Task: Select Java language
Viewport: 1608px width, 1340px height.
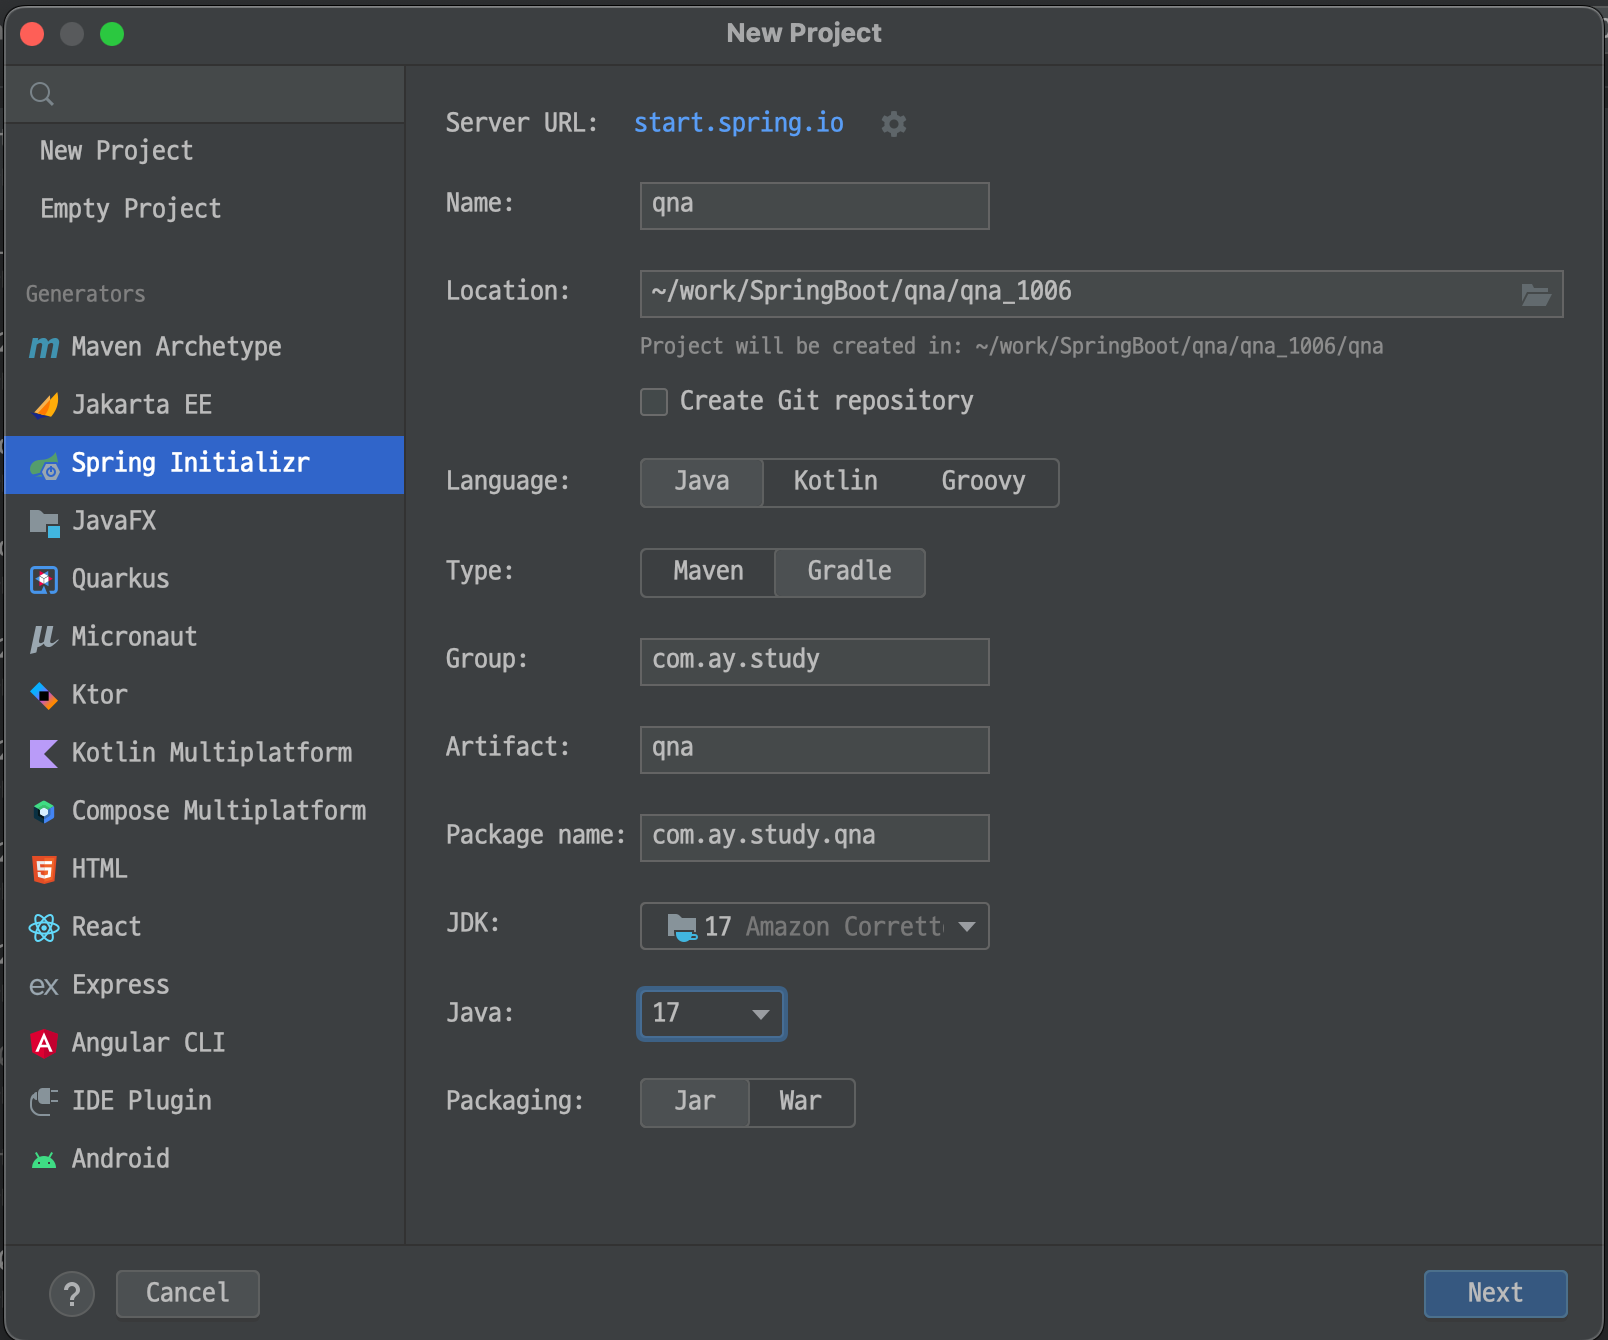Action: tap(702, 482)
